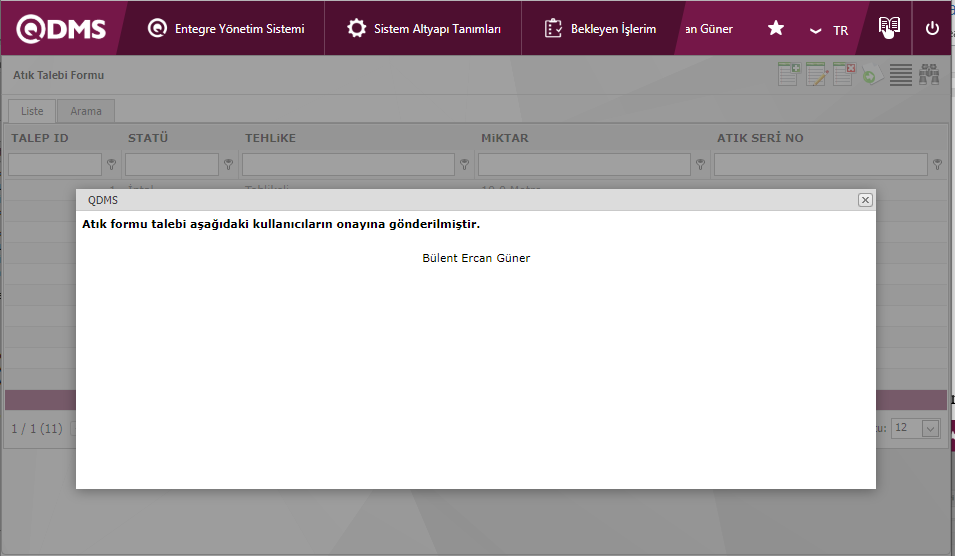Click the list lines view icon

(x=901, y=75)
